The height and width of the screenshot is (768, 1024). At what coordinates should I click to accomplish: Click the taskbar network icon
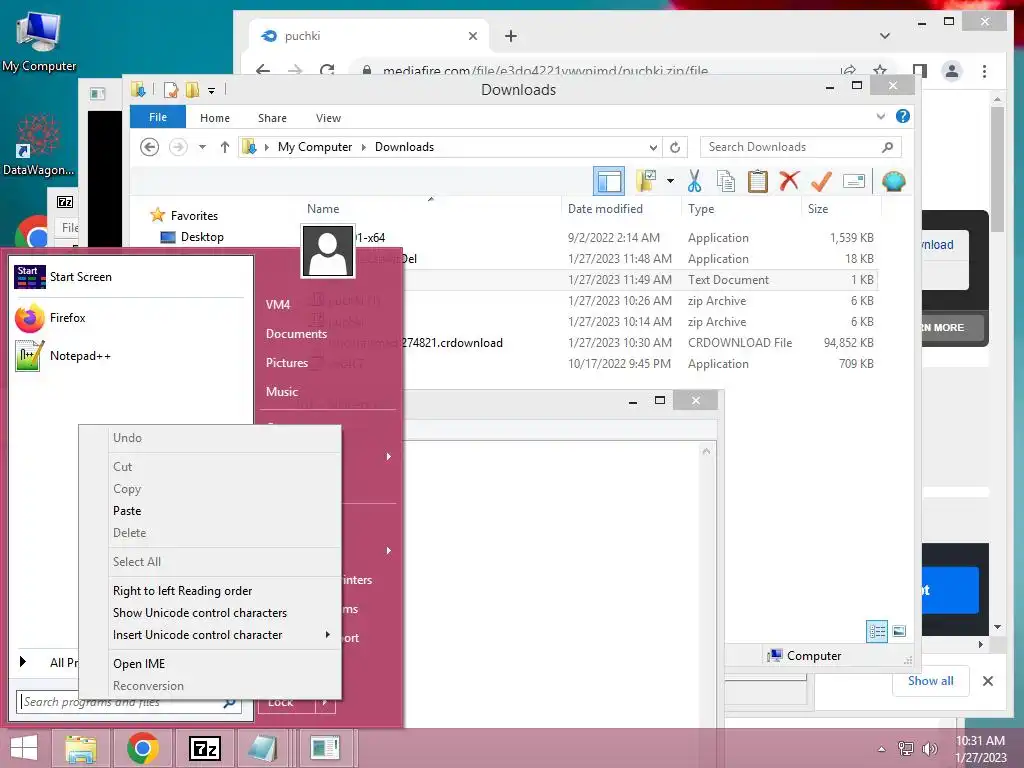point(905,748)
